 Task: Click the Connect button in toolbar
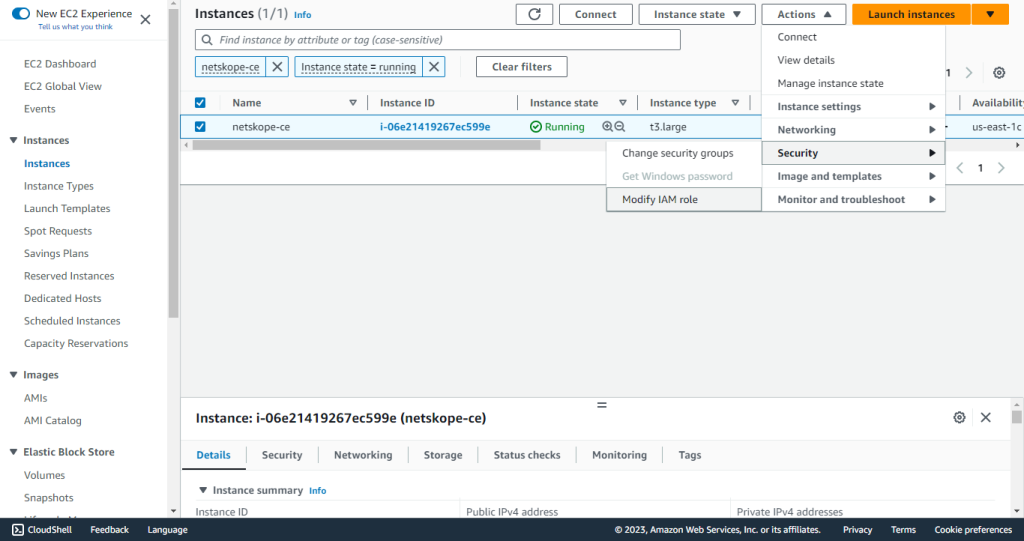[596, 14]
